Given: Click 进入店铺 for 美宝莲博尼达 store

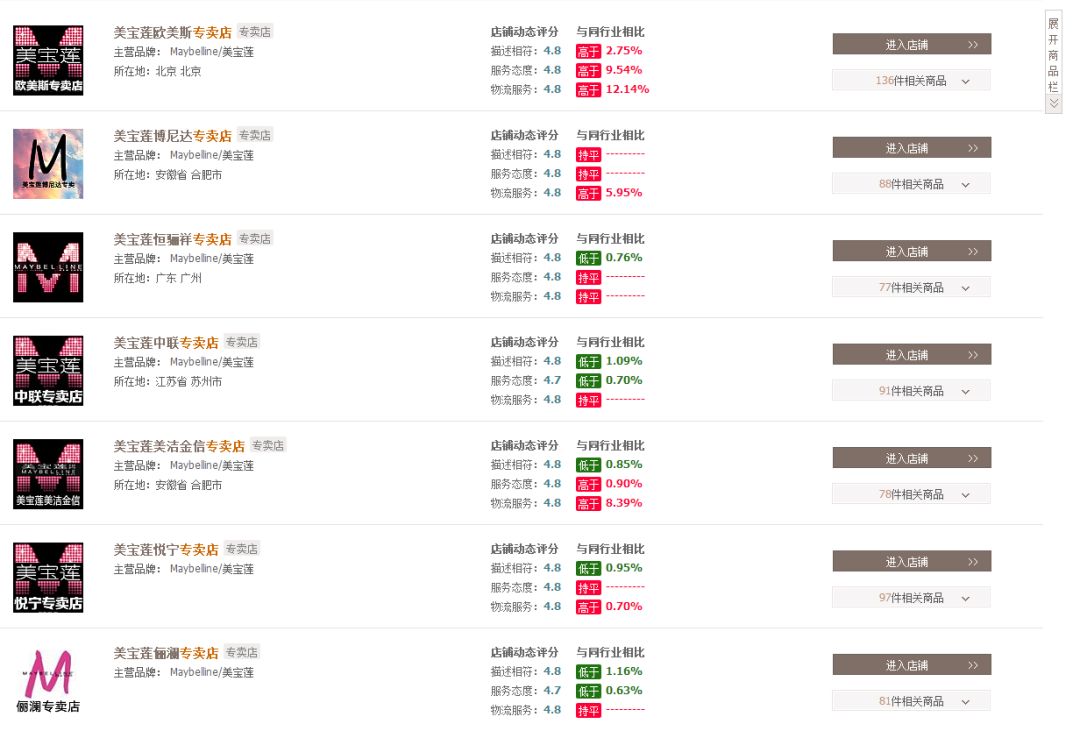Looking at the screenshot, I should click(x=911, y=148).
